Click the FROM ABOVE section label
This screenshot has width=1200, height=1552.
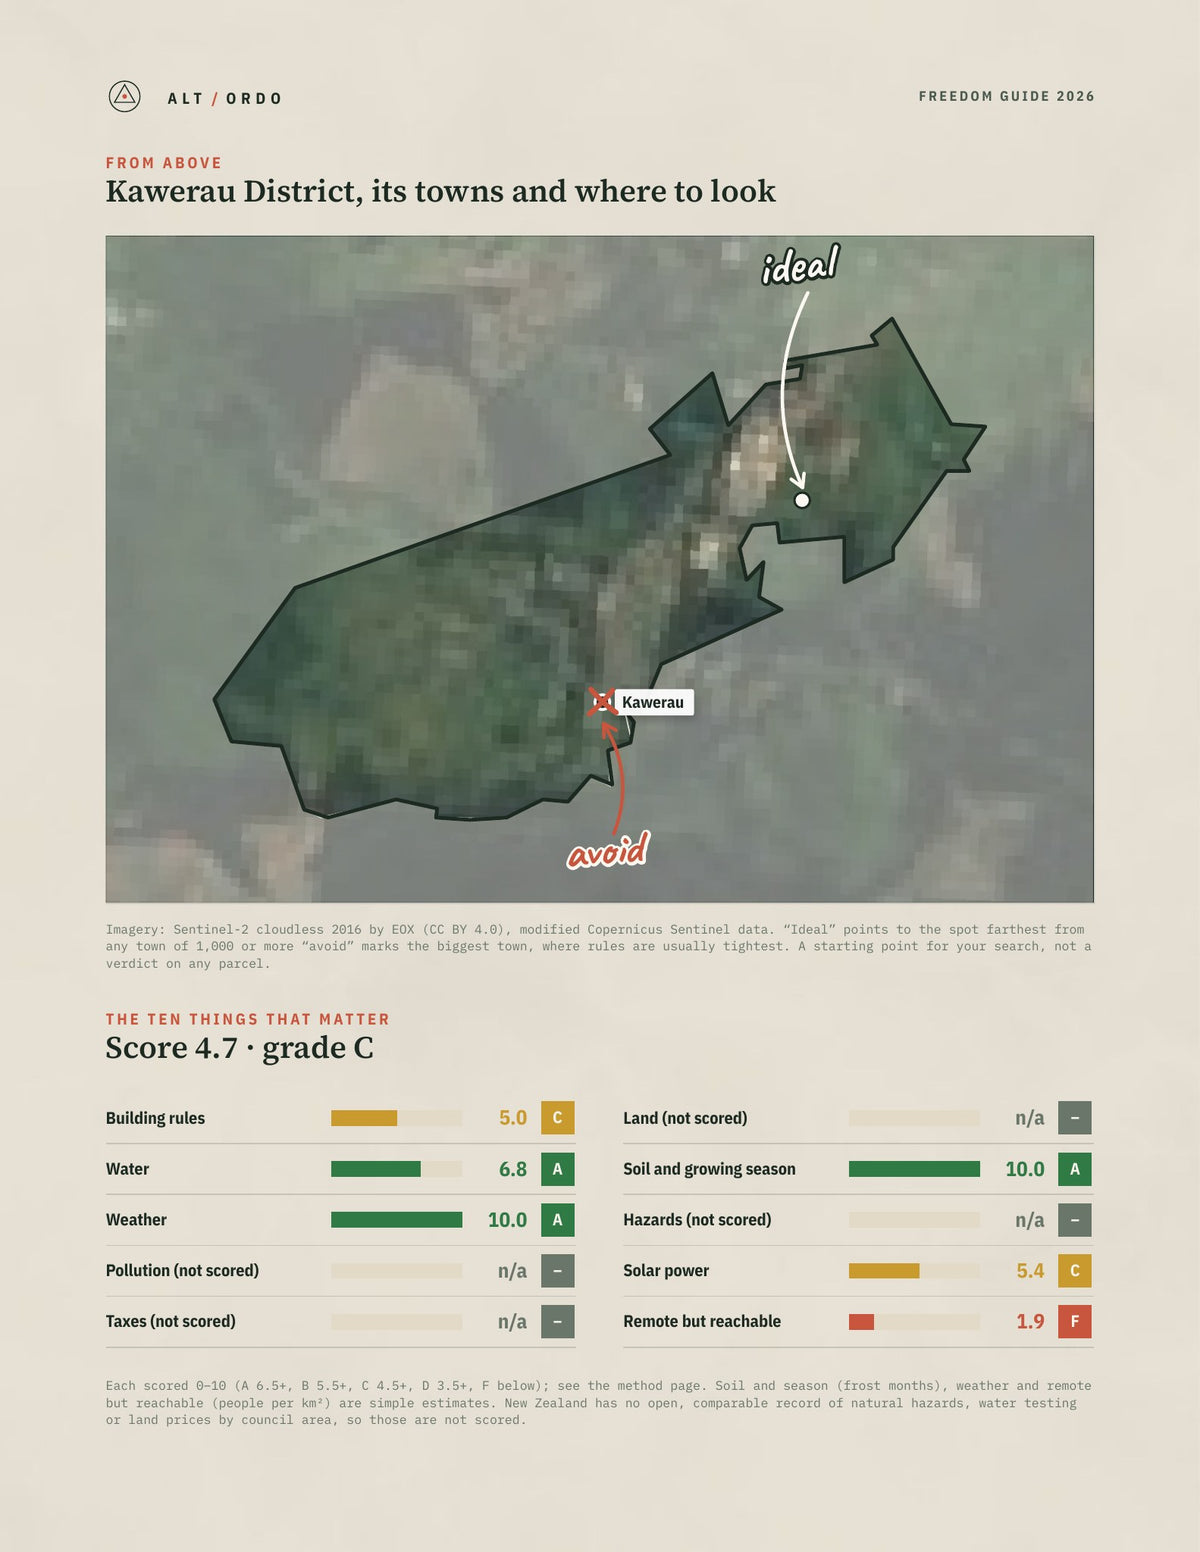point(164,163)
